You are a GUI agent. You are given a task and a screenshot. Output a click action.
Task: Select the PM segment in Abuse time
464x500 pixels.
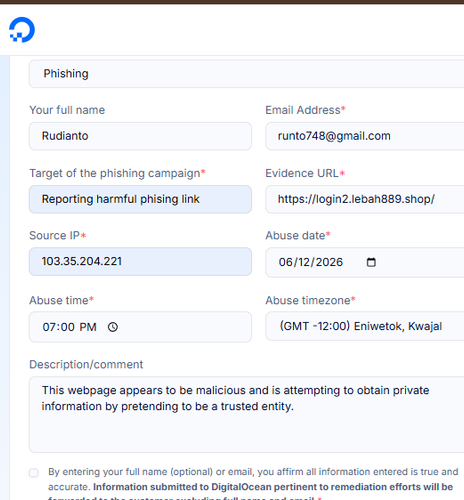88,327
